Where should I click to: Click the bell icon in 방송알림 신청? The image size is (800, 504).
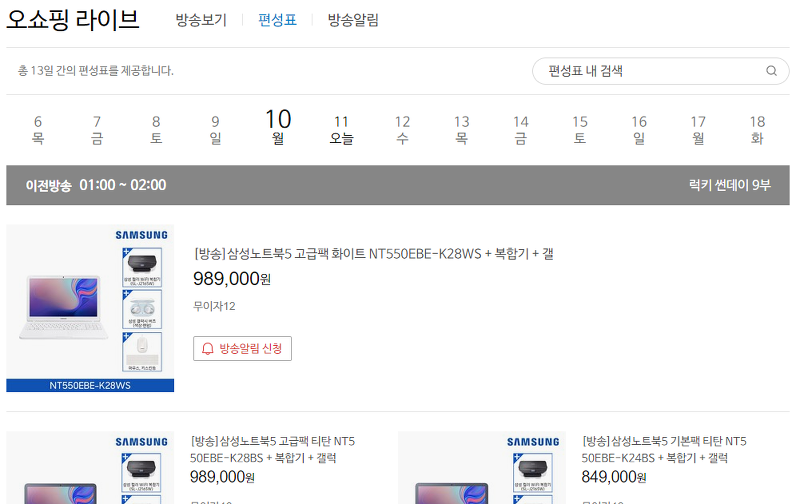(x=208, y=348)
